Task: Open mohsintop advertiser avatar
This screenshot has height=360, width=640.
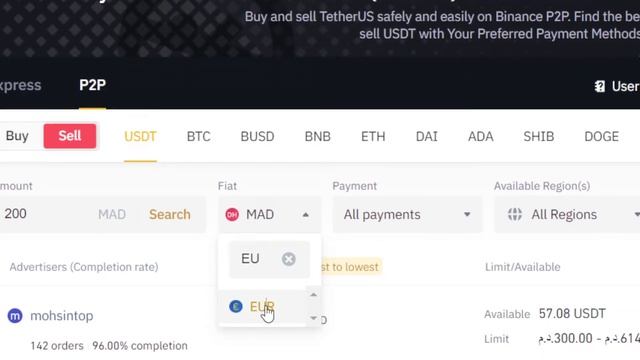Action: 15,316
